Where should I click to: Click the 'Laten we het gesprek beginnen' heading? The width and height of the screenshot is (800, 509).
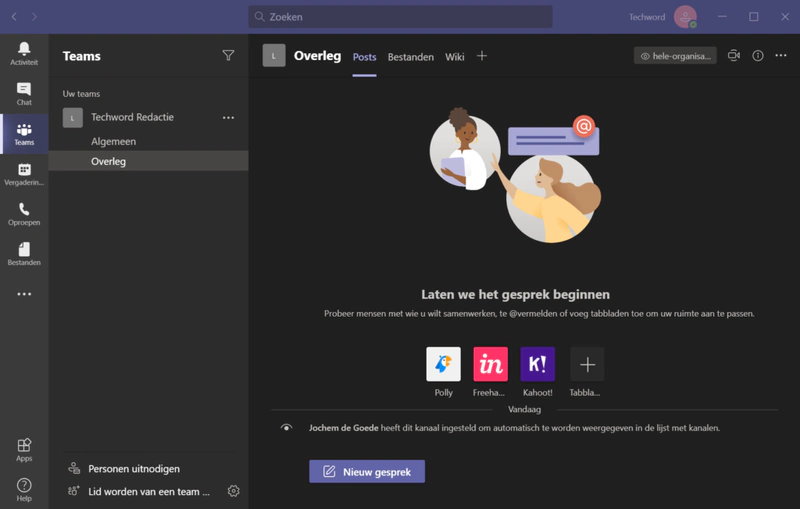pyautogui.click(x=515, y=294)
